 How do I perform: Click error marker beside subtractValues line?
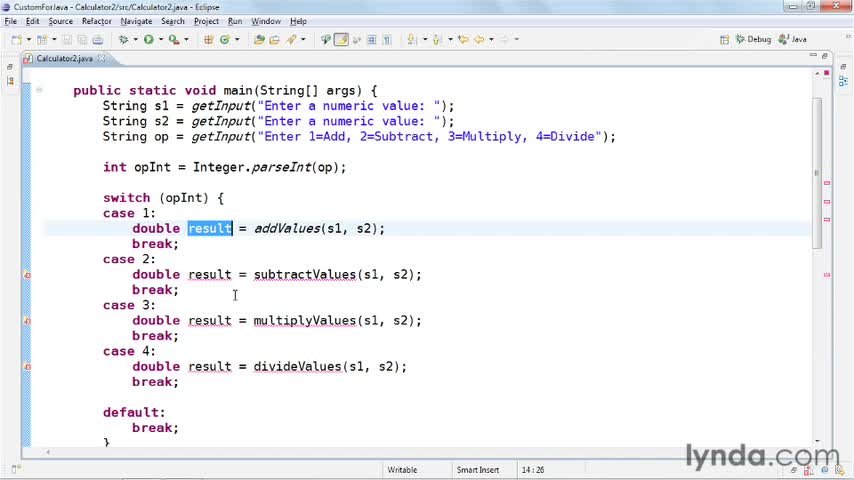pyautogui.click(x=27, y=275)
